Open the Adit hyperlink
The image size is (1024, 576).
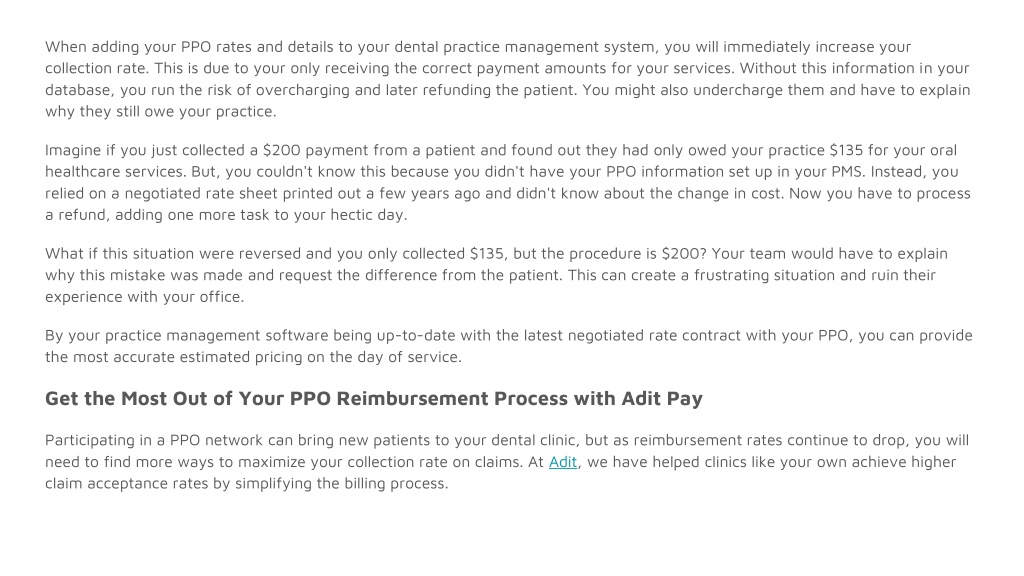tap(562, 462)
